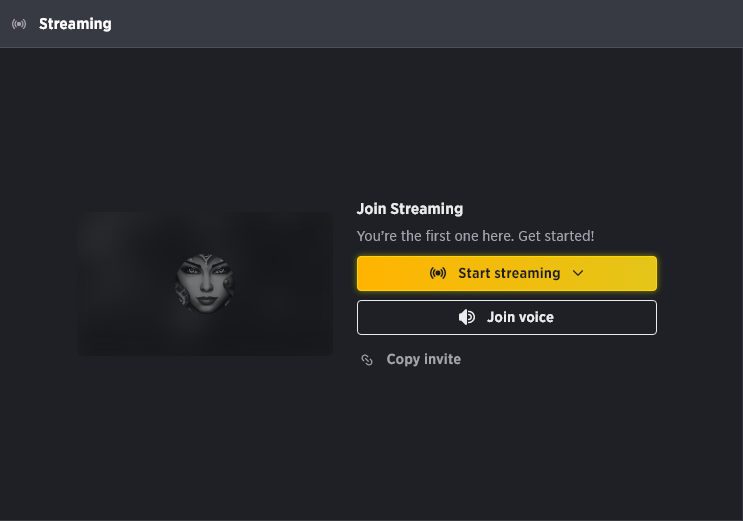Viewport: 743px width, 521px height.
Task: Click the Join Streaming heading
Action: point(410,209)
